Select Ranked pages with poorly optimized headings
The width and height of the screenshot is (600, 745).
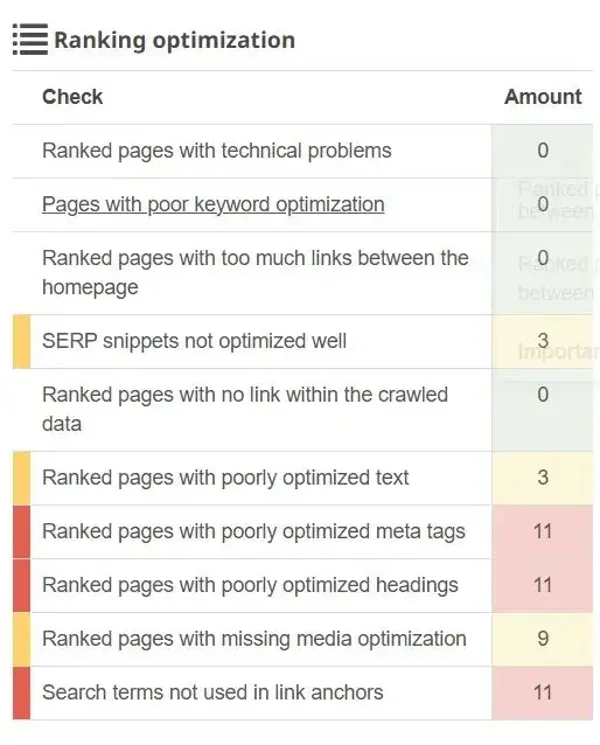tap(250, 585)
